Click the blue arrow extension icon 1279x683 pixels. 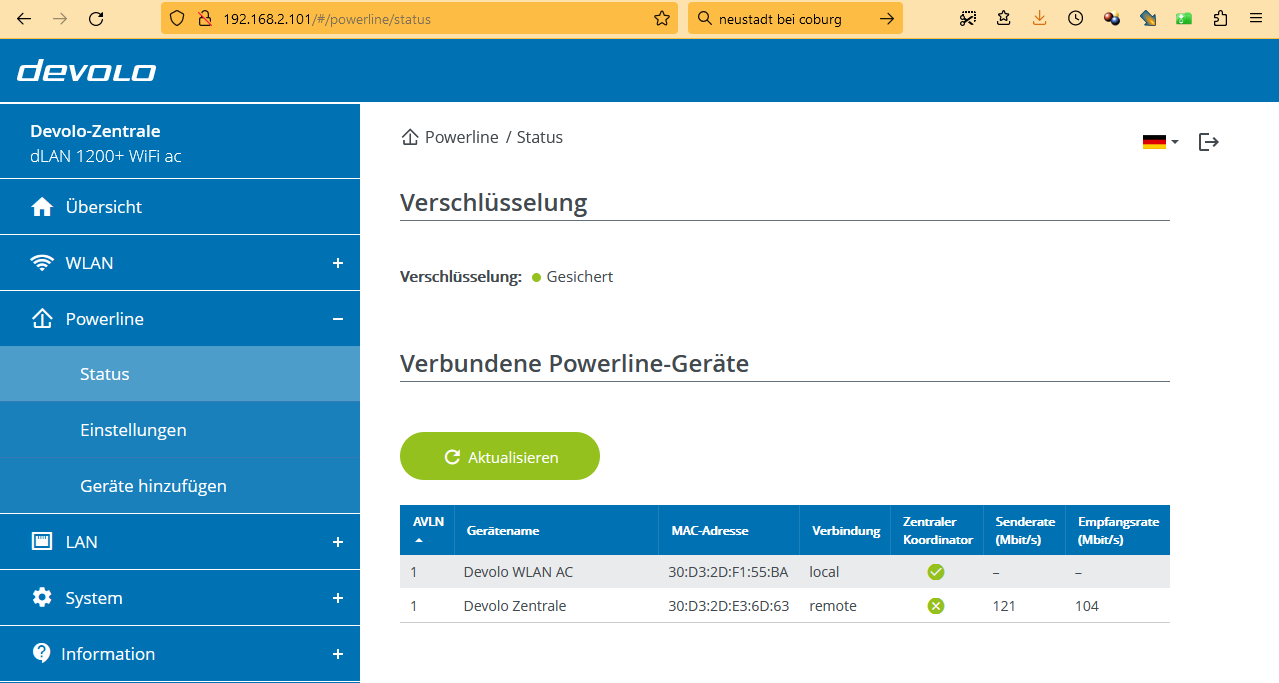tap(1148, 18)
